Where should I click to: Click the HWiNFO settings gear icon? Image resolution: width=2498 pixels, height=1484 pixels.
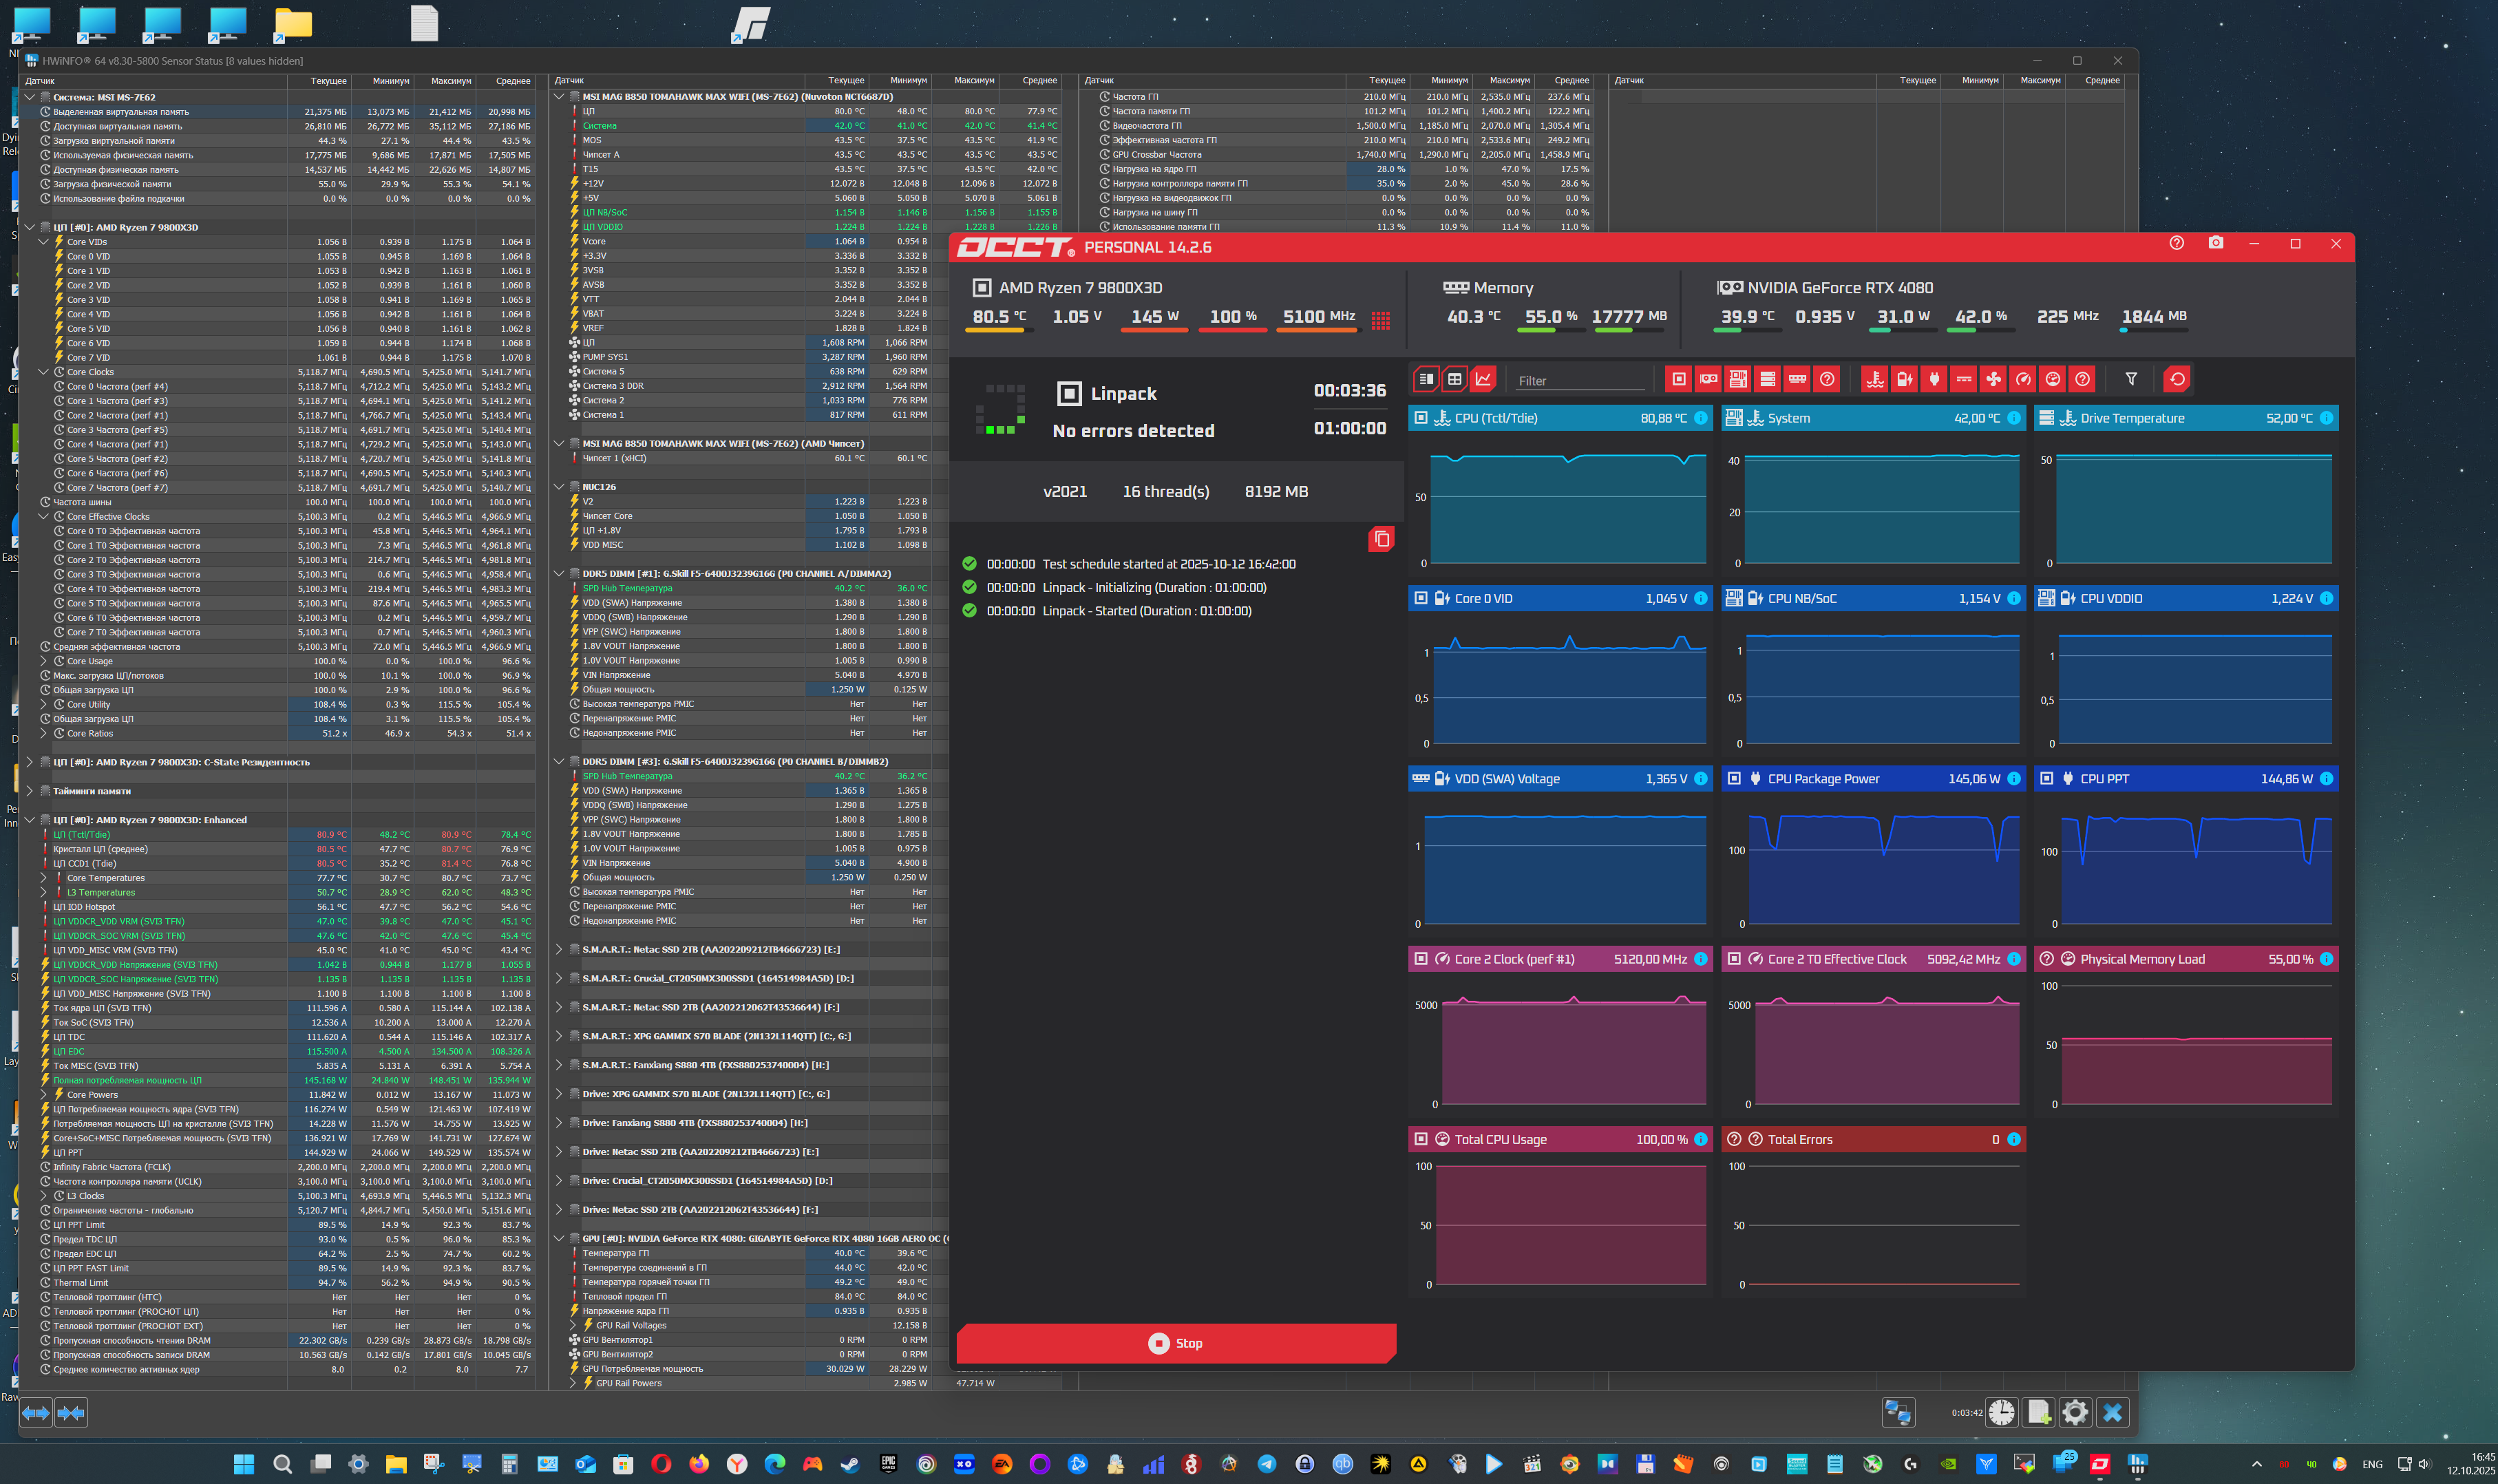[x=2075, y=1412]
